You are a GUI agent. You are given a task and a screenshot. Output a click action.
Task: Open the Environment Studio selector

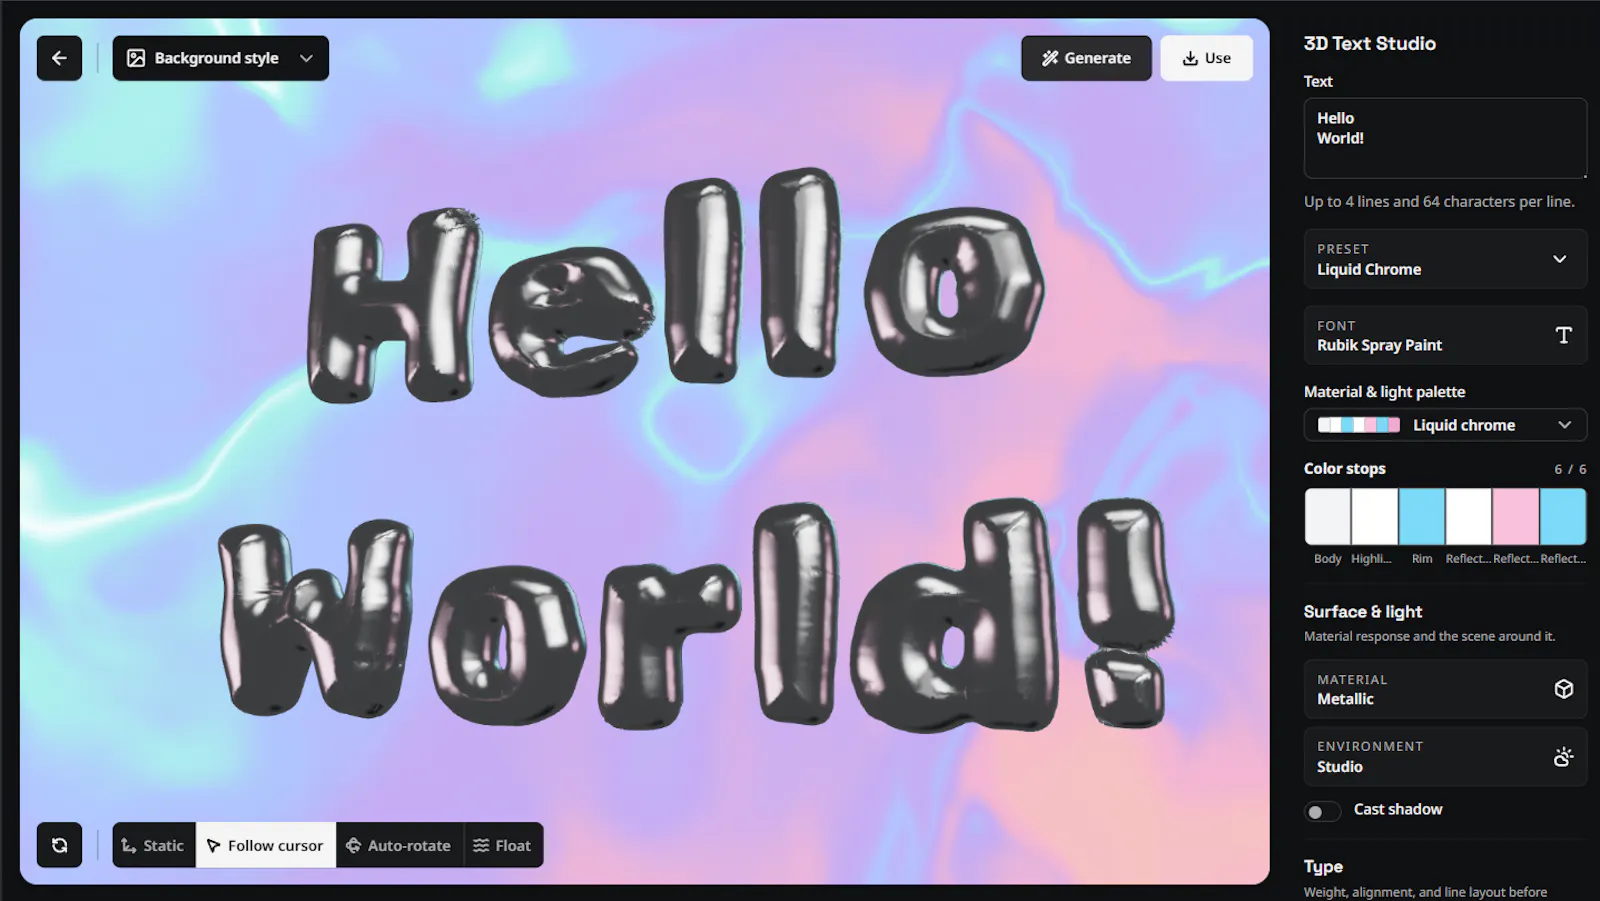1445,757
